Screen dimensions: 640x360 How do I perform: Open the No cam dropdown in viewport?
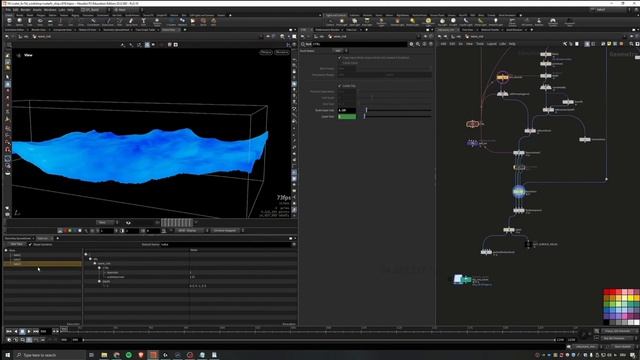click(x=282, y=52)
